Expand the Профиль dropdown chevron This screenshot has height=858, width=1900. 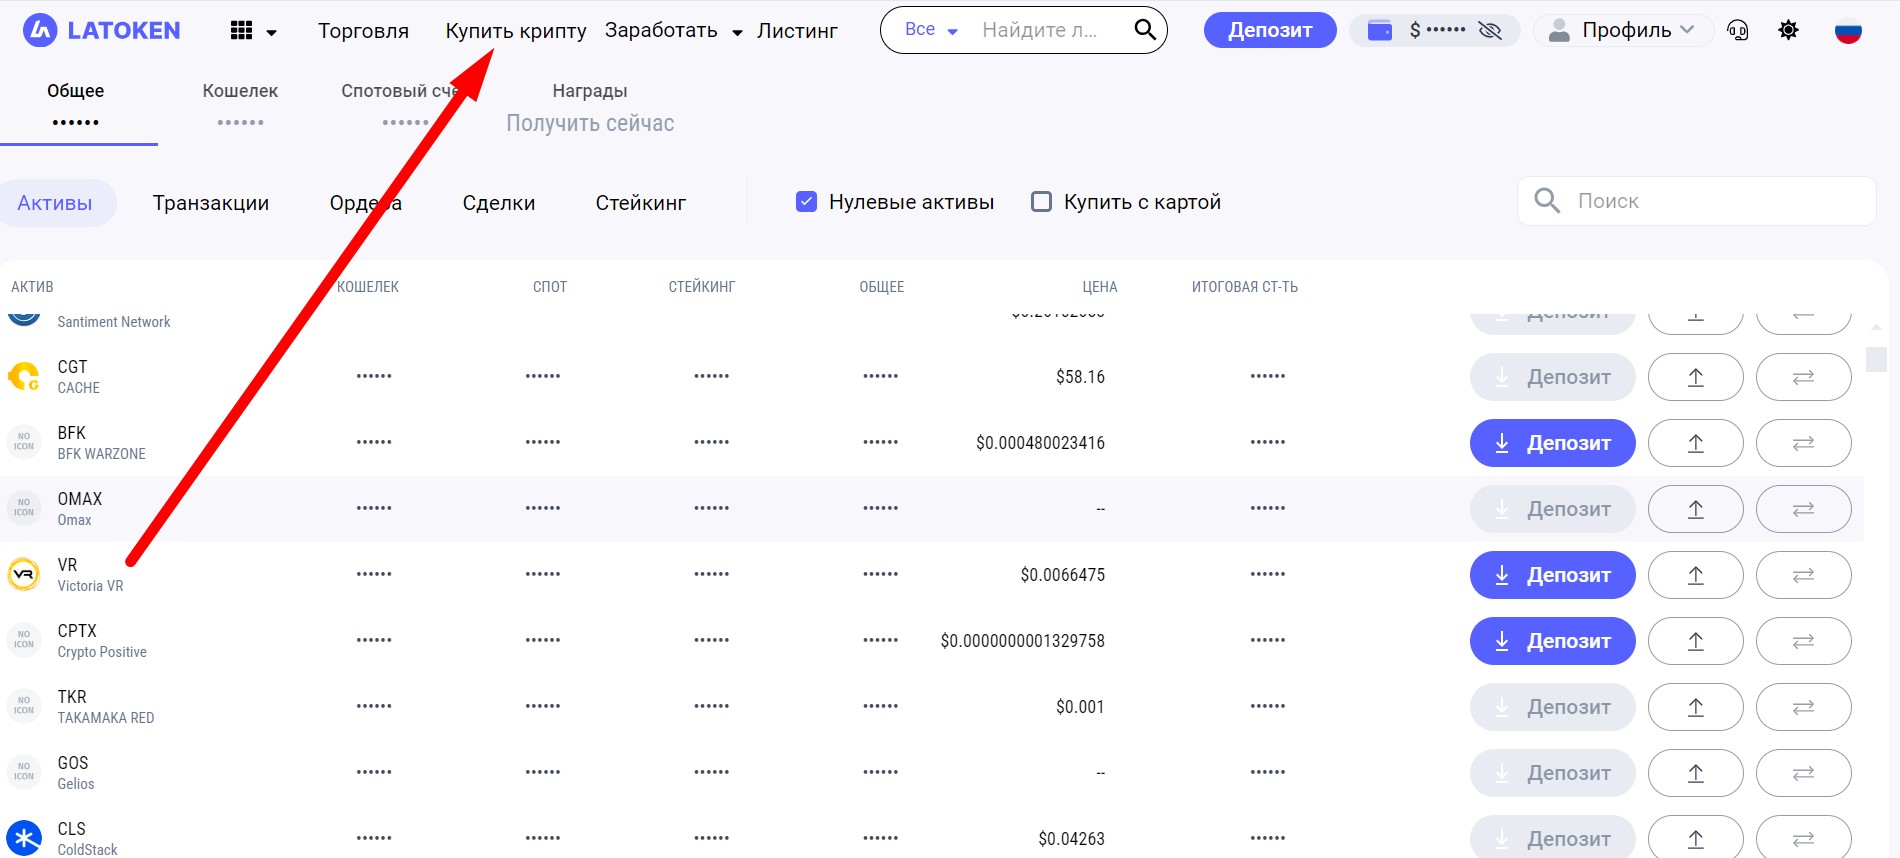1688,30
